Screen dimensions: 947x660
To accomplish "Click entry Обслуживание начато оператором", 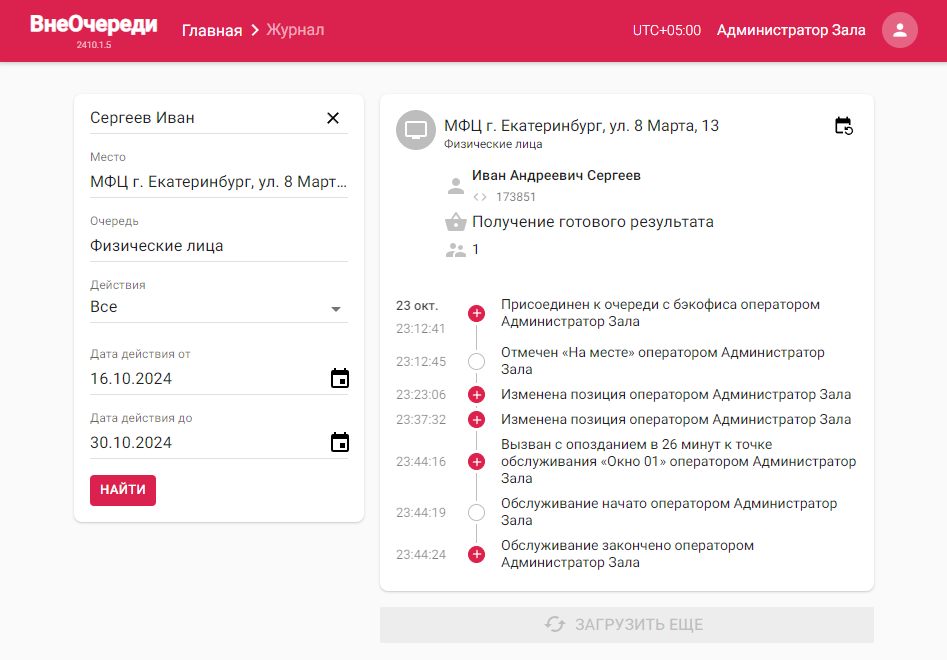I will [669, 511].
